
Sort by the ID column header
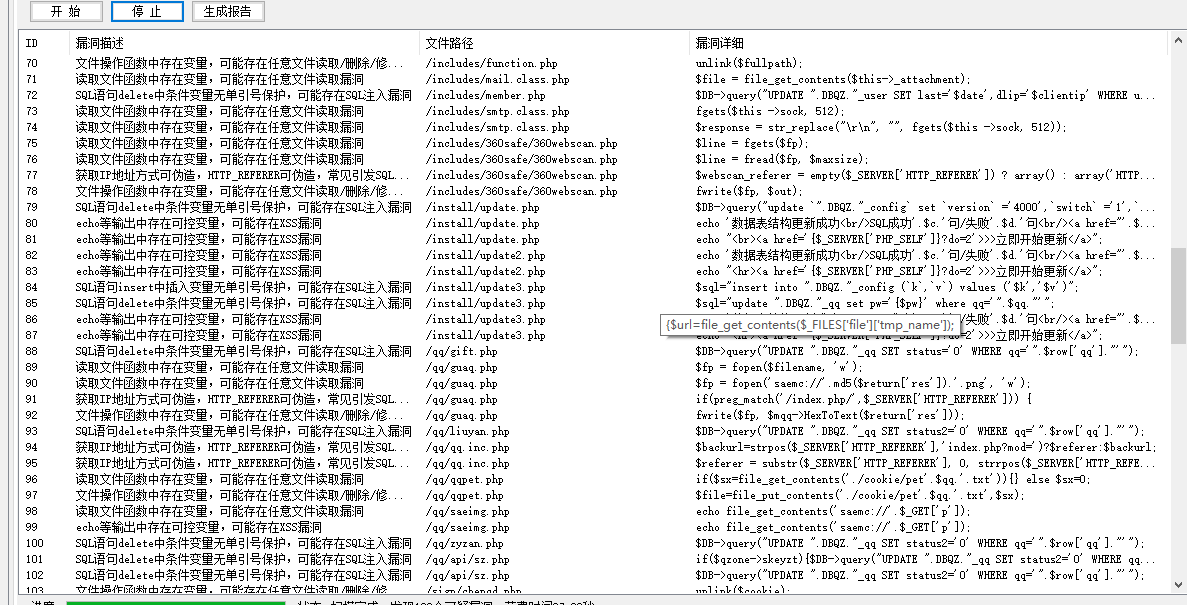pyautogui.click(x=32, y=43)
